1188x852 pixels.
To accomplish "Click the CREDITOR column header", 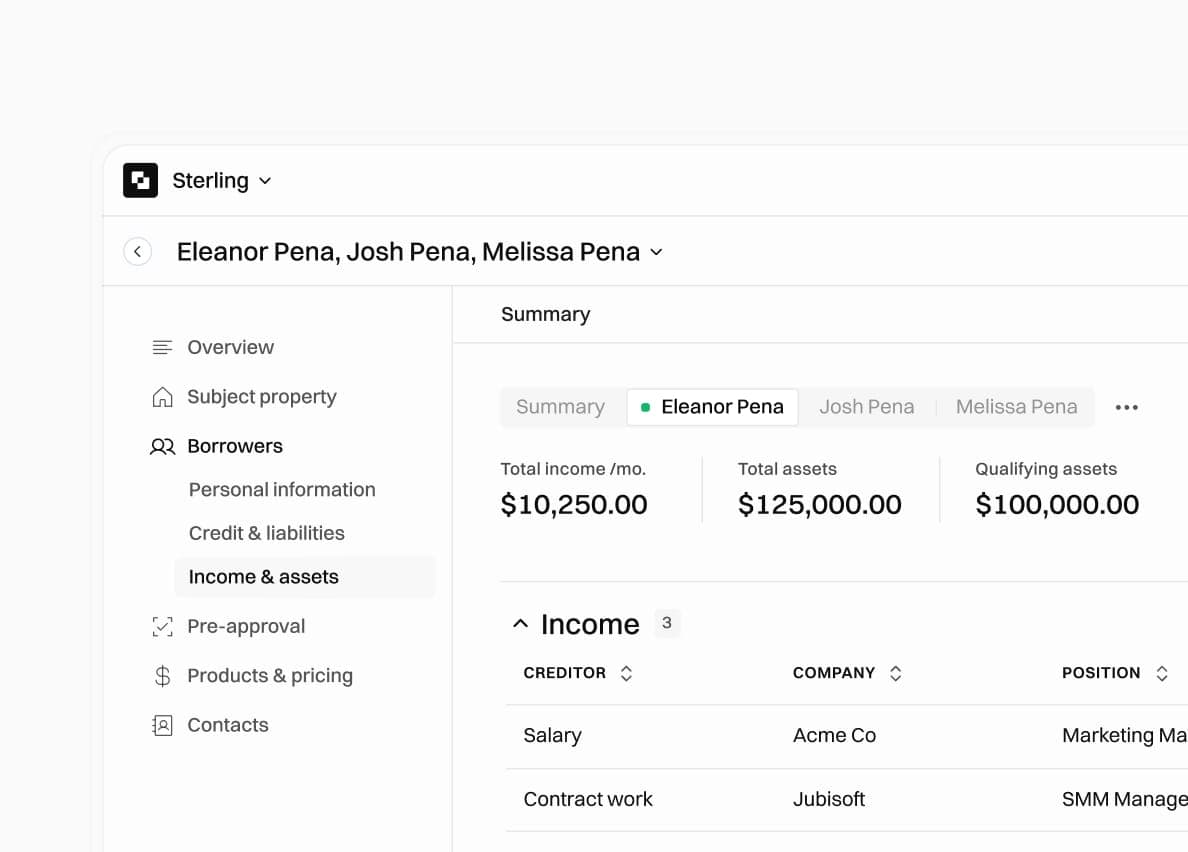I will (564, 673).
